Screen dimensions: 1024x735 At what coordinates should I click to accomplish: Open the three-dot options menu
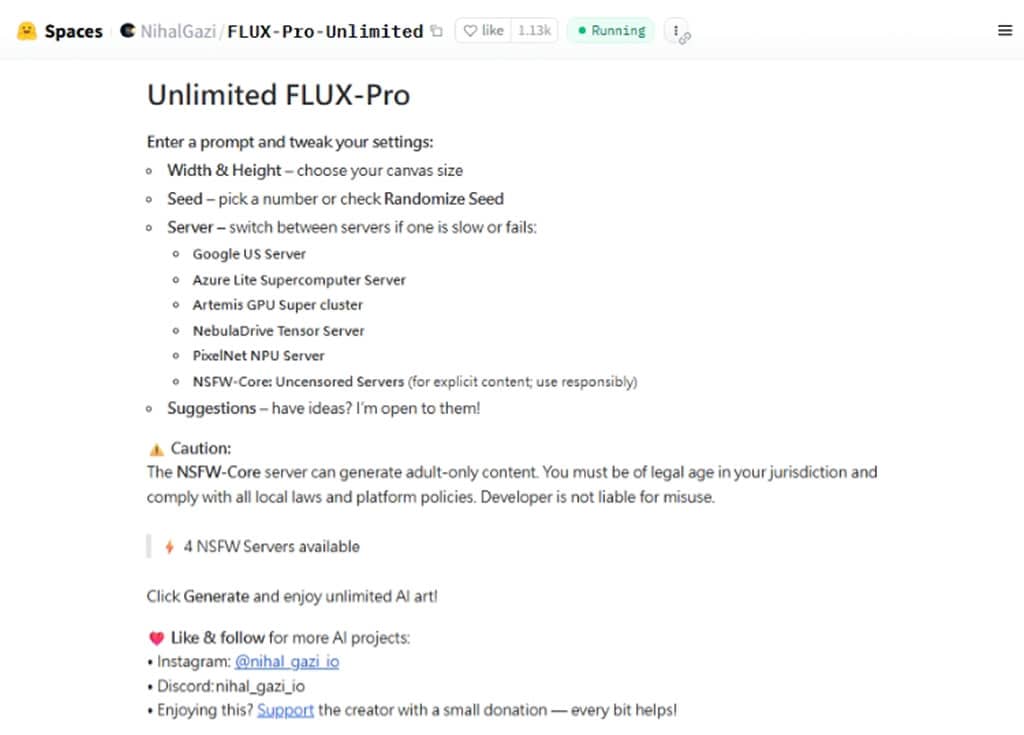tap(676, 30)
